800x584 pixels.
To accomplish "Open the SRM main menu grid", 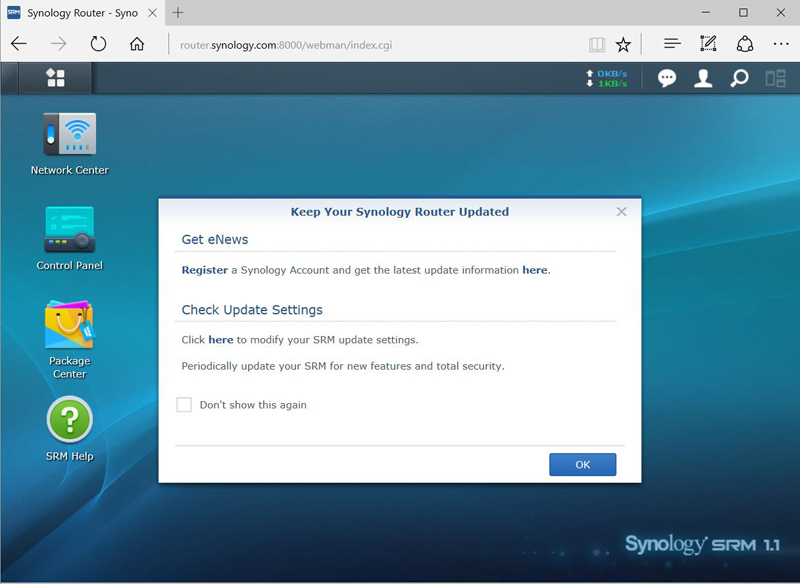I will coord(56,78).
